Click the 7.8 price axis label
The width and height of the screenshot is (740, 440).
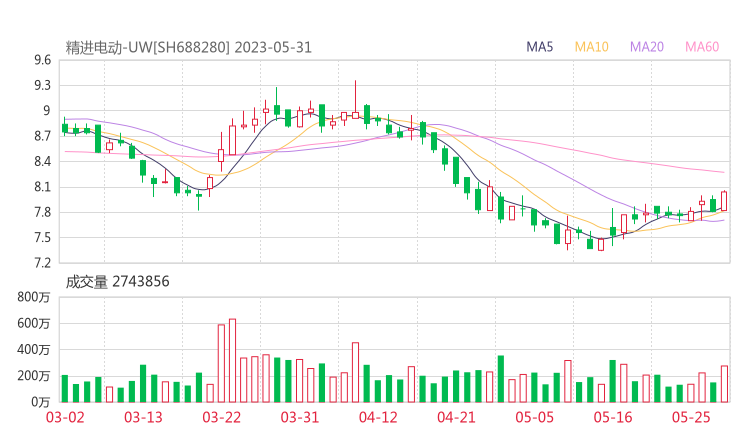pyautogui.click(x=42, y=212)
